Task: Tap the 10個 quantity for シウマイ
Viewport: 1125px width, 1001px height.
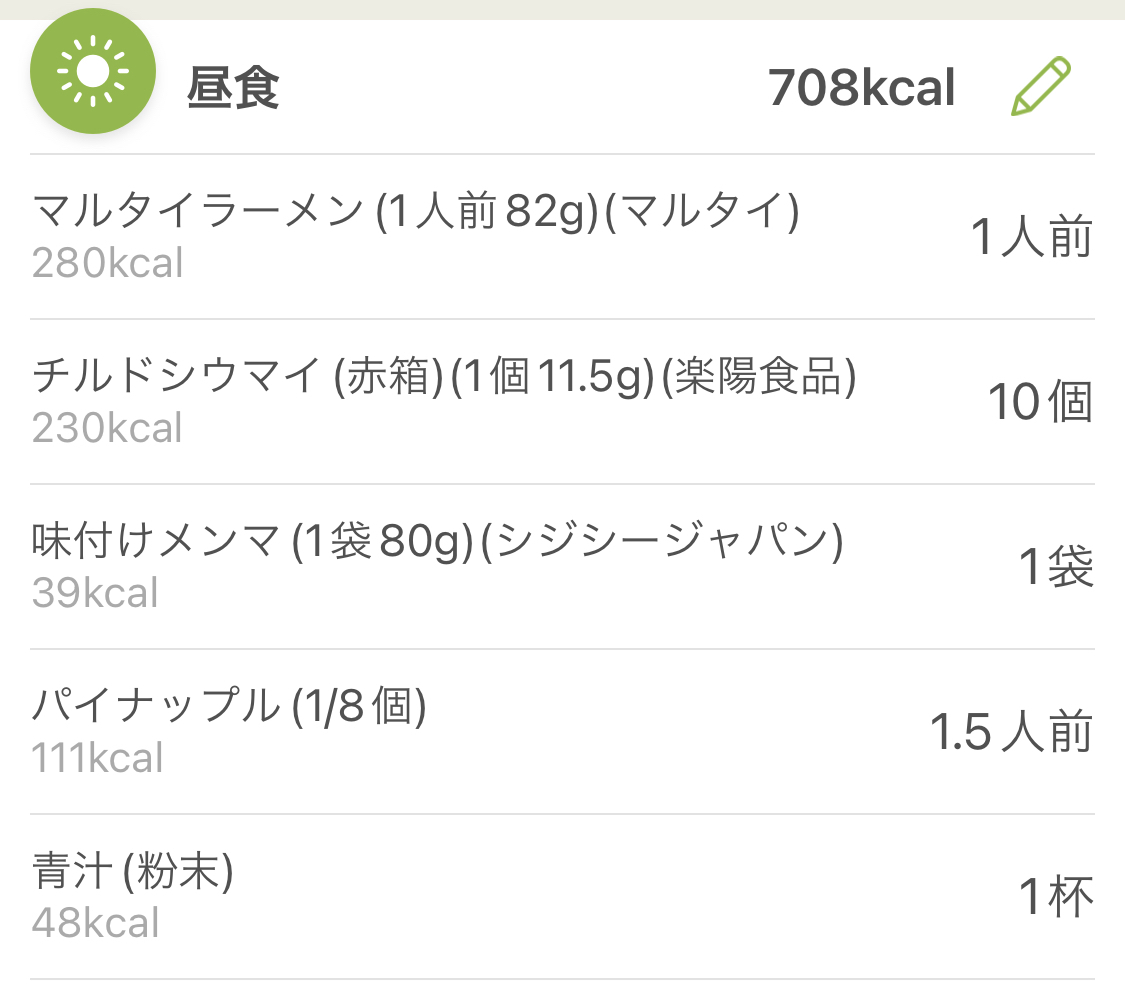Action: pyautogui.click(x=1040, y=402)
